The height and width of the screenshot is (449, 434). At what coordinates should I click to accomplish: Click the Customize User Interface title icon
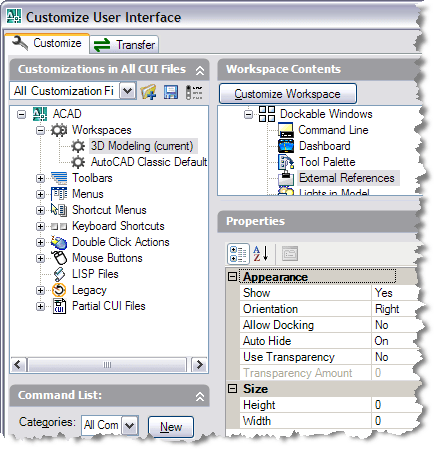click(14, 16)
